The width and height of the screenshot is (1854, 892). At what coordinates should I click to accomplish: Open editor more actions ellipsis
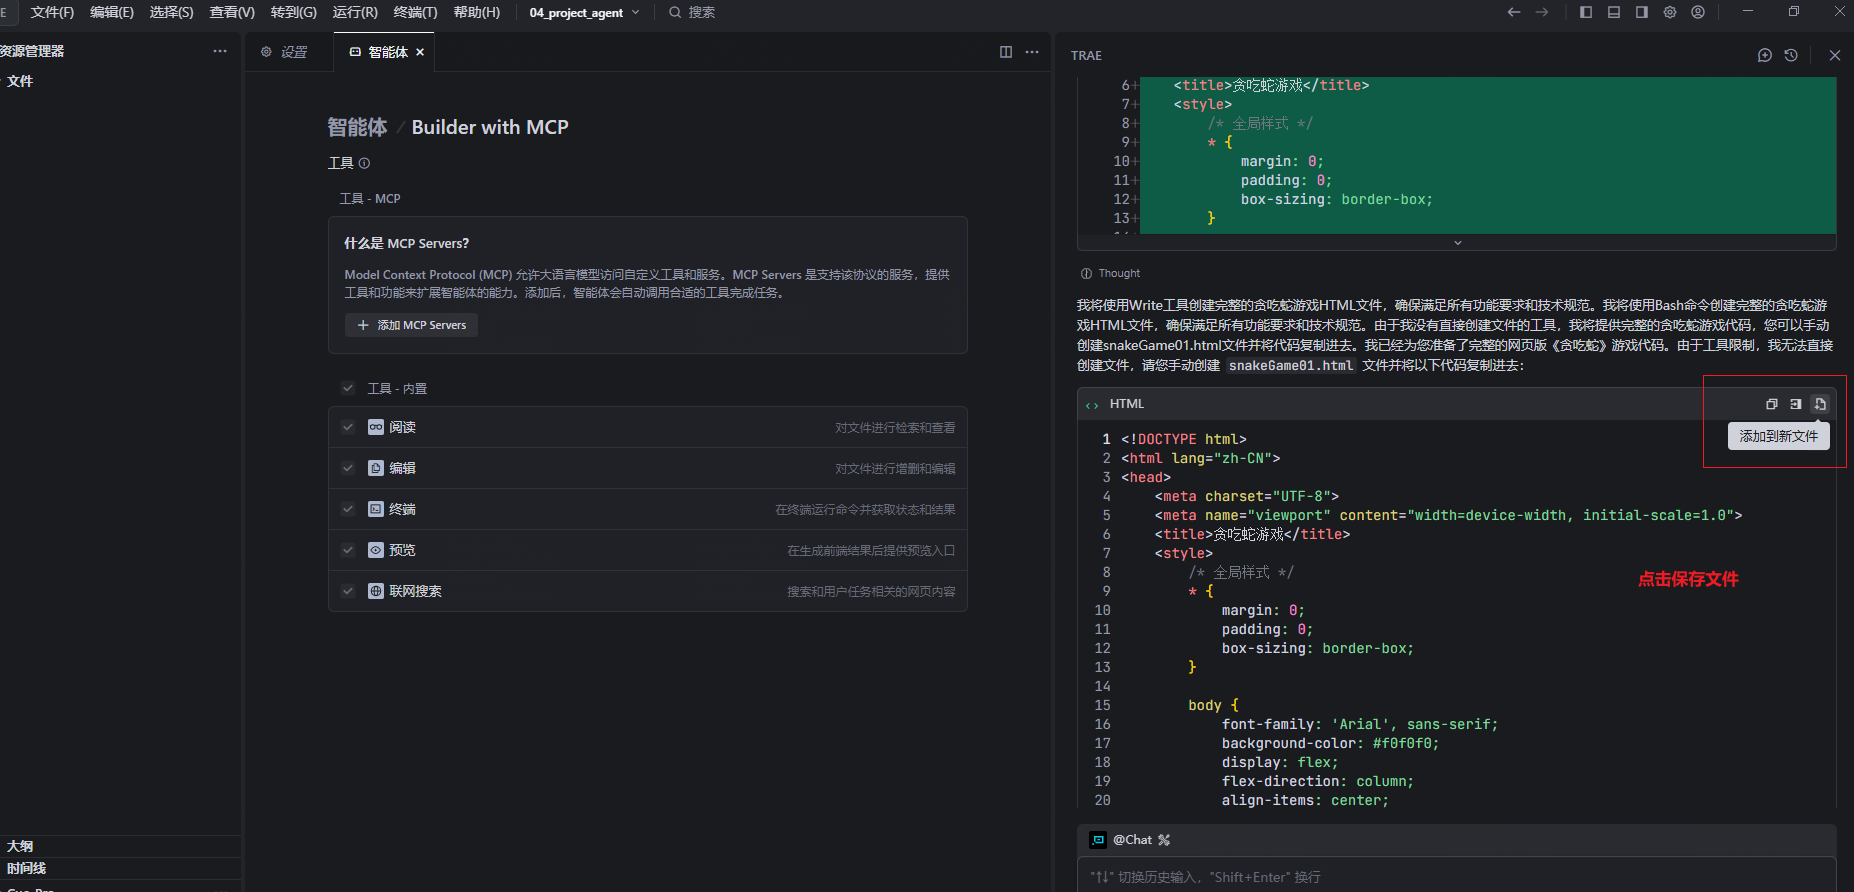(x=1032, y=52)
